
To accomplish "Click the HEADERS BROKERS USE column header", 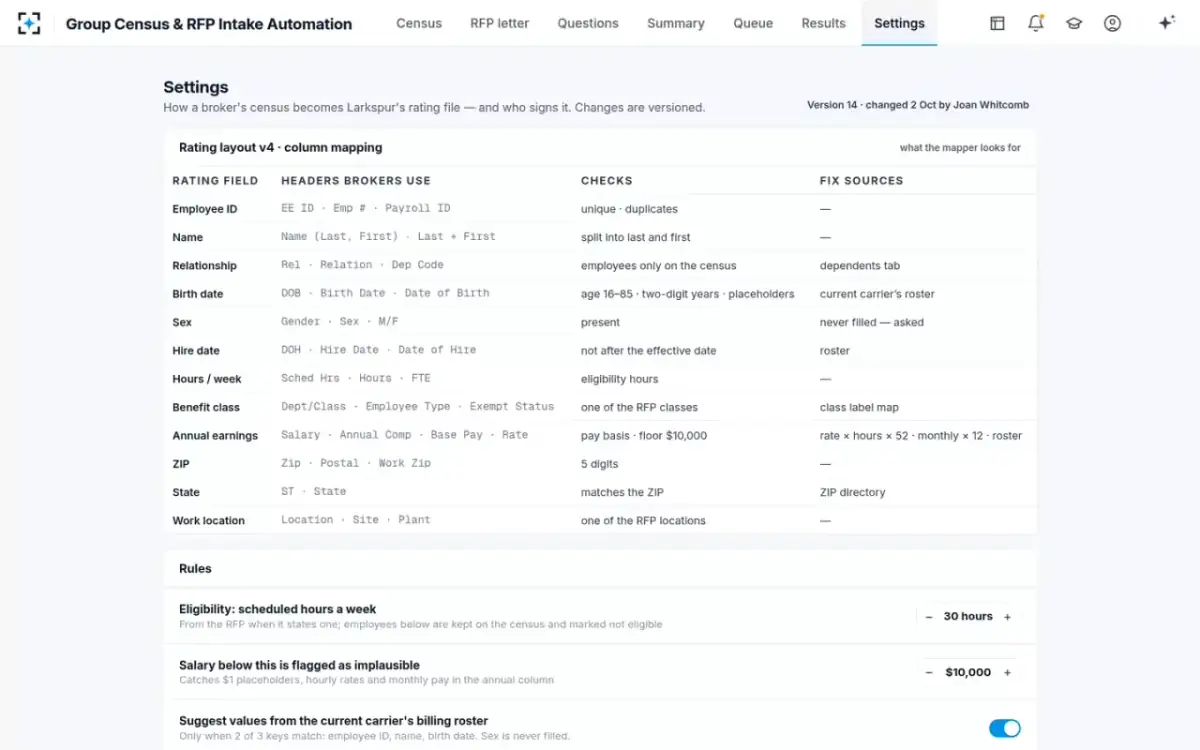I will [x=356, y=181].
